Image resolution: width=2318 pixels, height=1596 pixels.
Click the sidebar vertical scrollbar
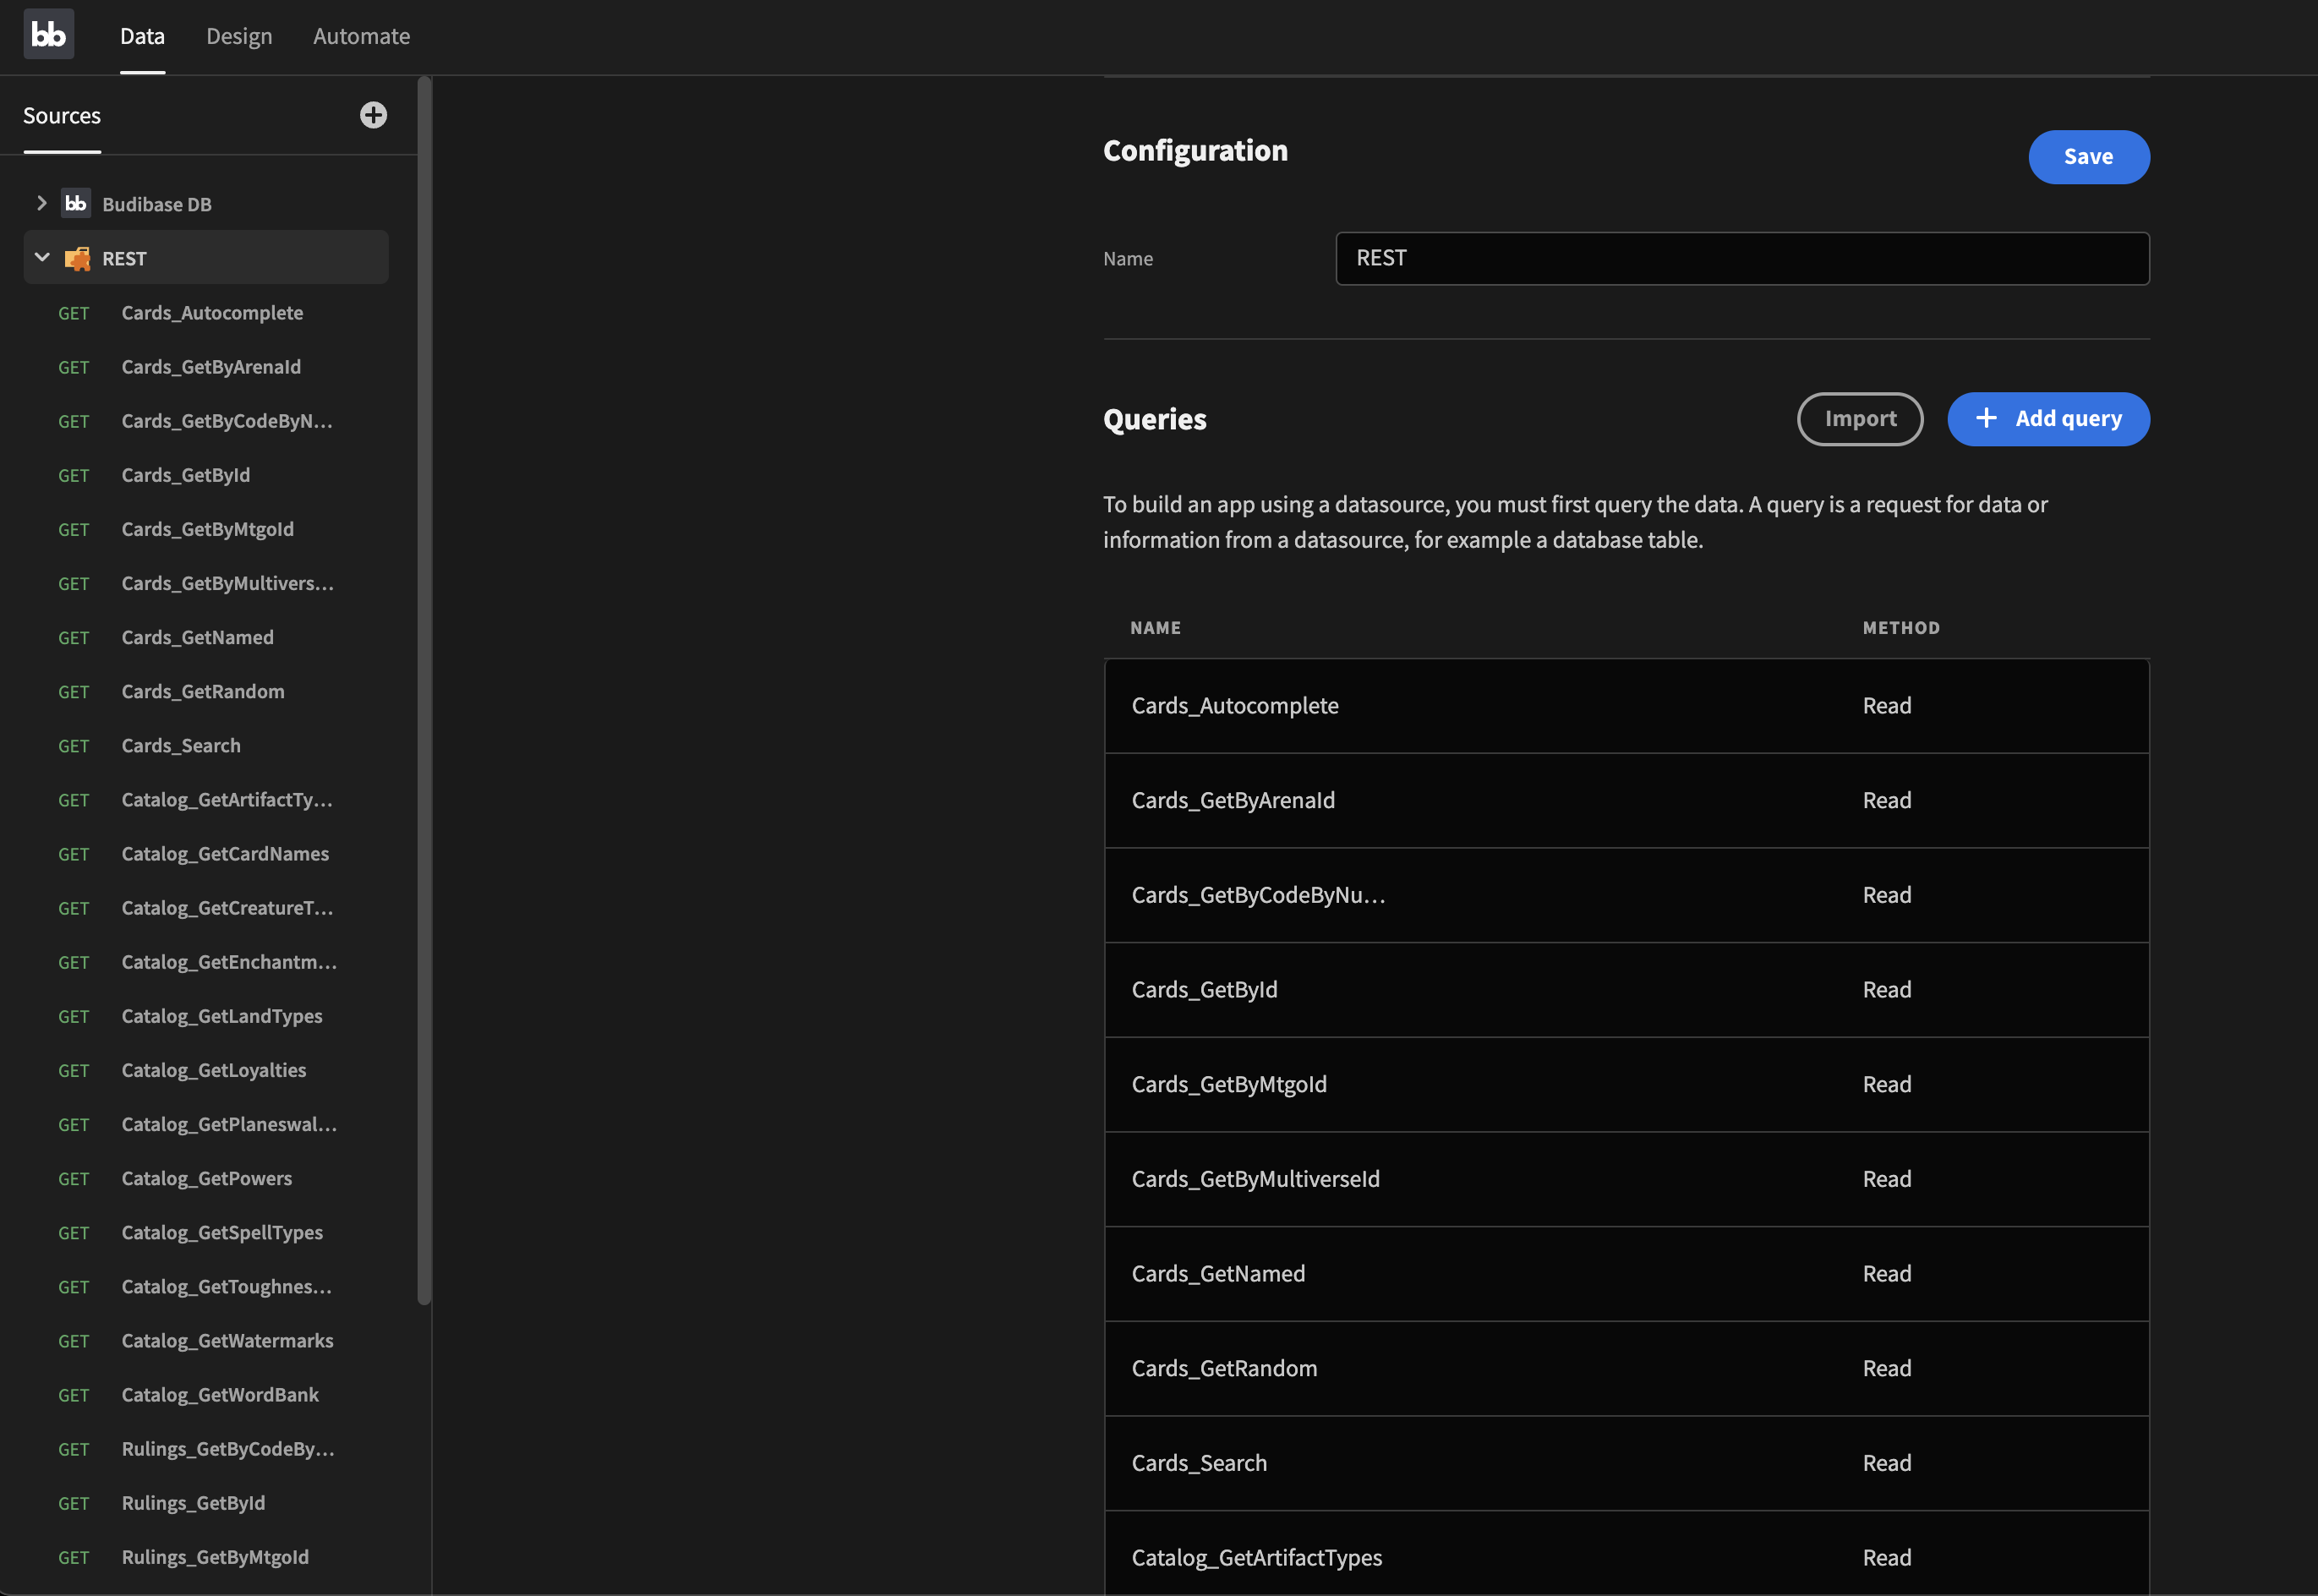tap(424, 690)
